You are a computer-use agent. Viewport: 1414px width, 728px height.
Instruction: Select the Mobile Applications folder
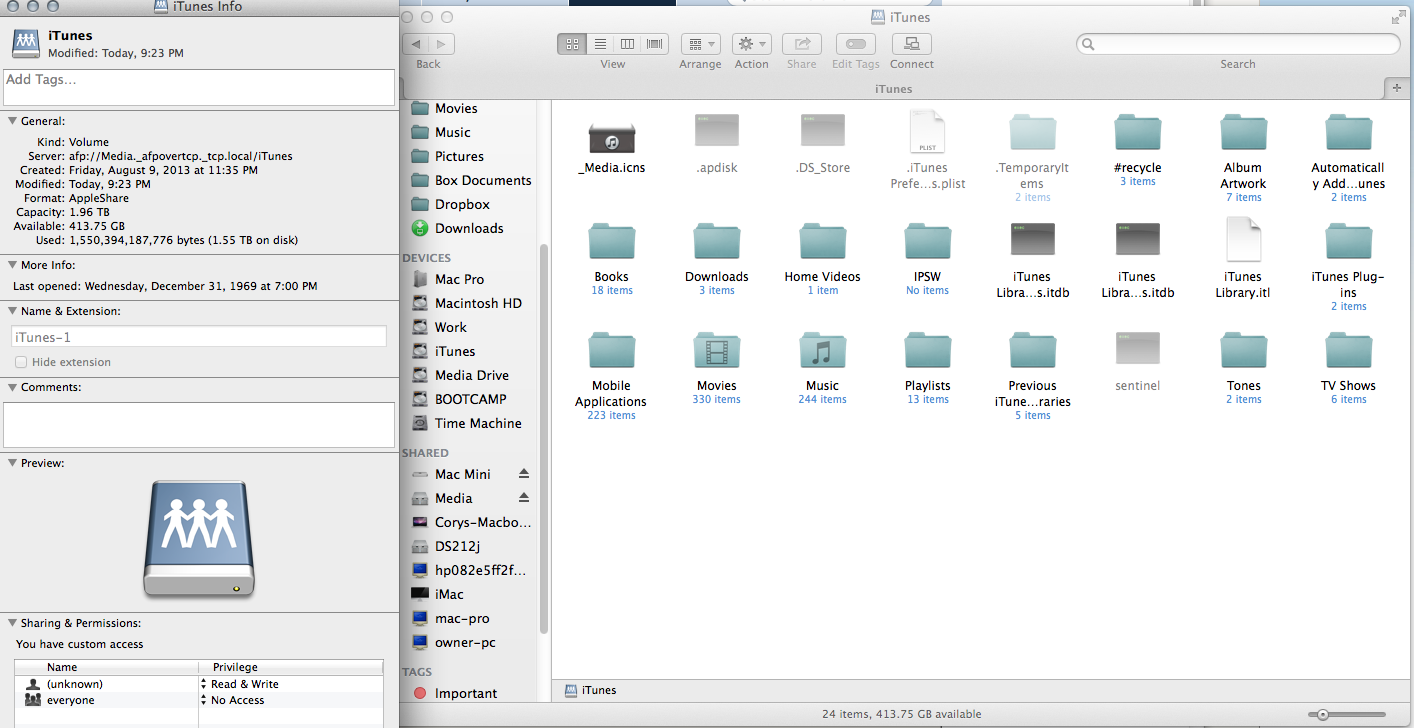tap(612, 352)
